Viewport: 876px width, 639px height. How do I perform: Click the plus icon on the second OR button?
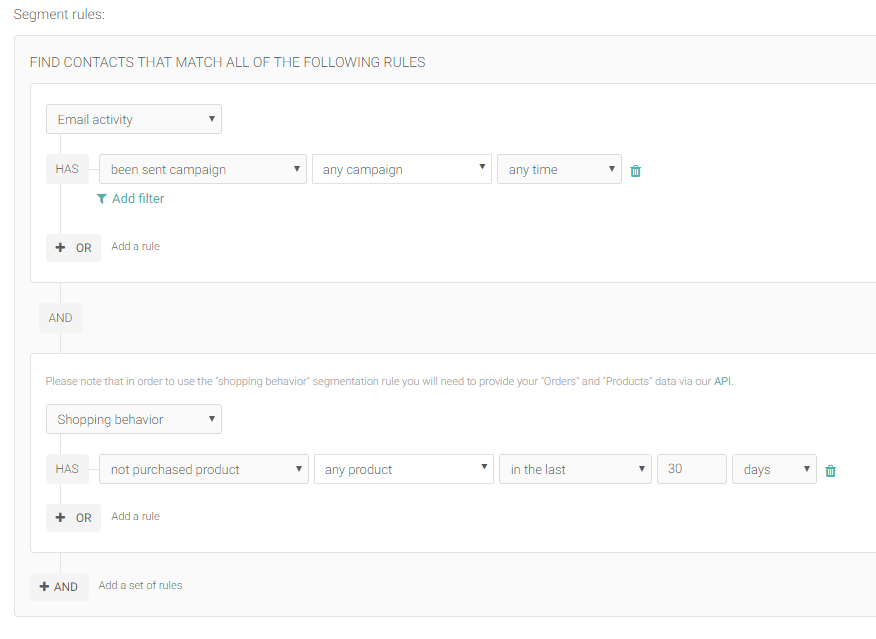pyautogui.click(x=60, y=518)
